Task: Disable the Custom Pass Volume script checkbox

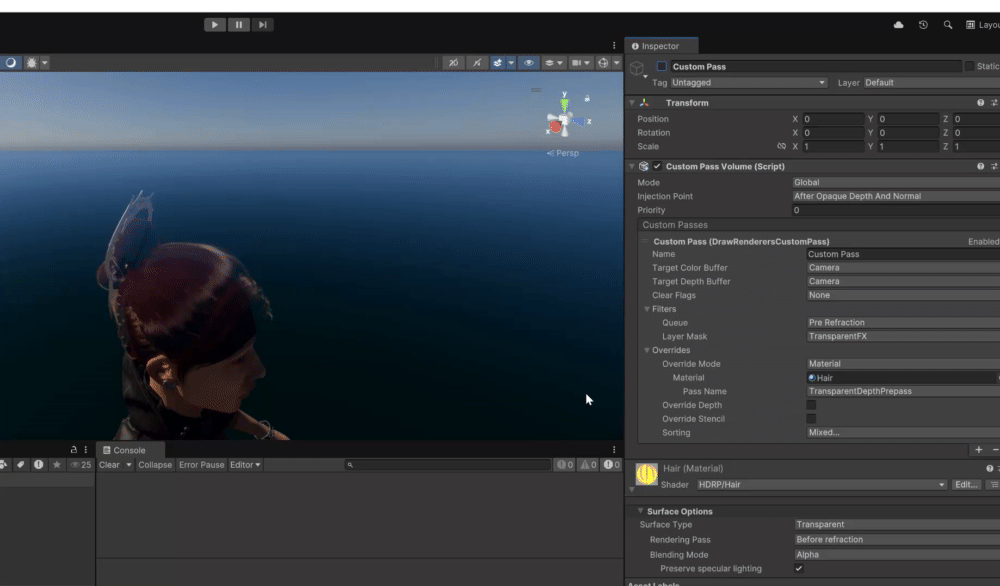Action: [657, 166]
